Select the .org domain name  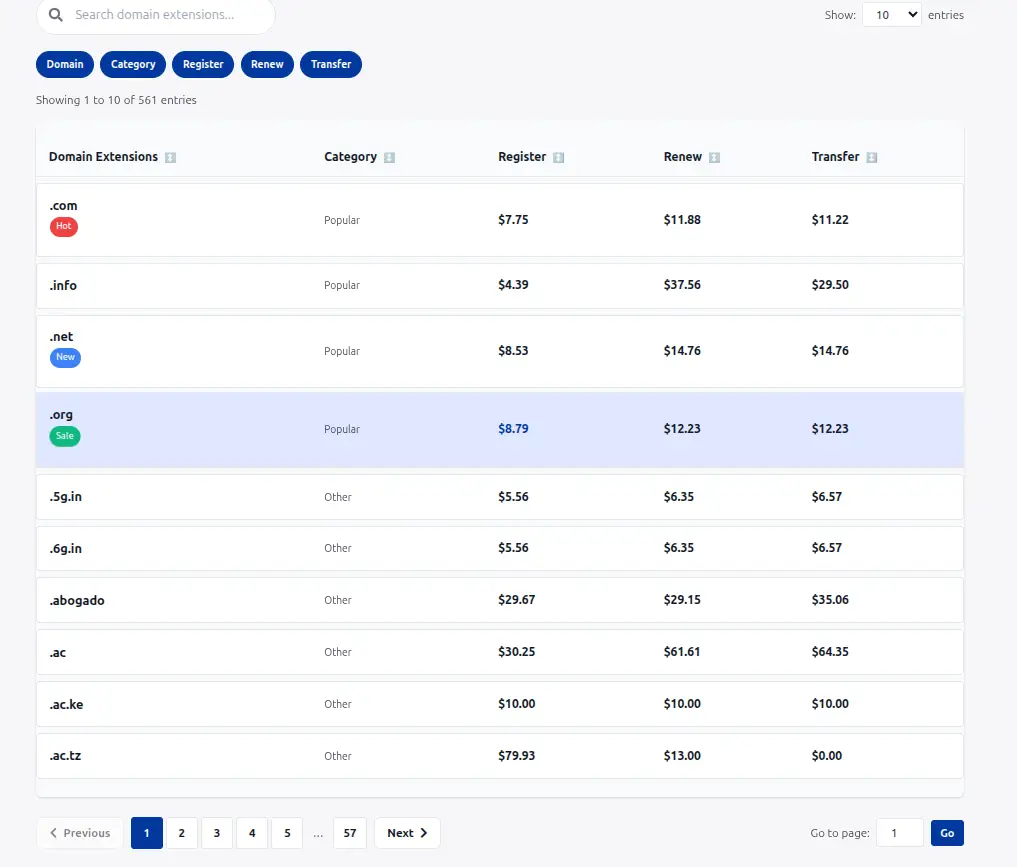coord(61,415)
